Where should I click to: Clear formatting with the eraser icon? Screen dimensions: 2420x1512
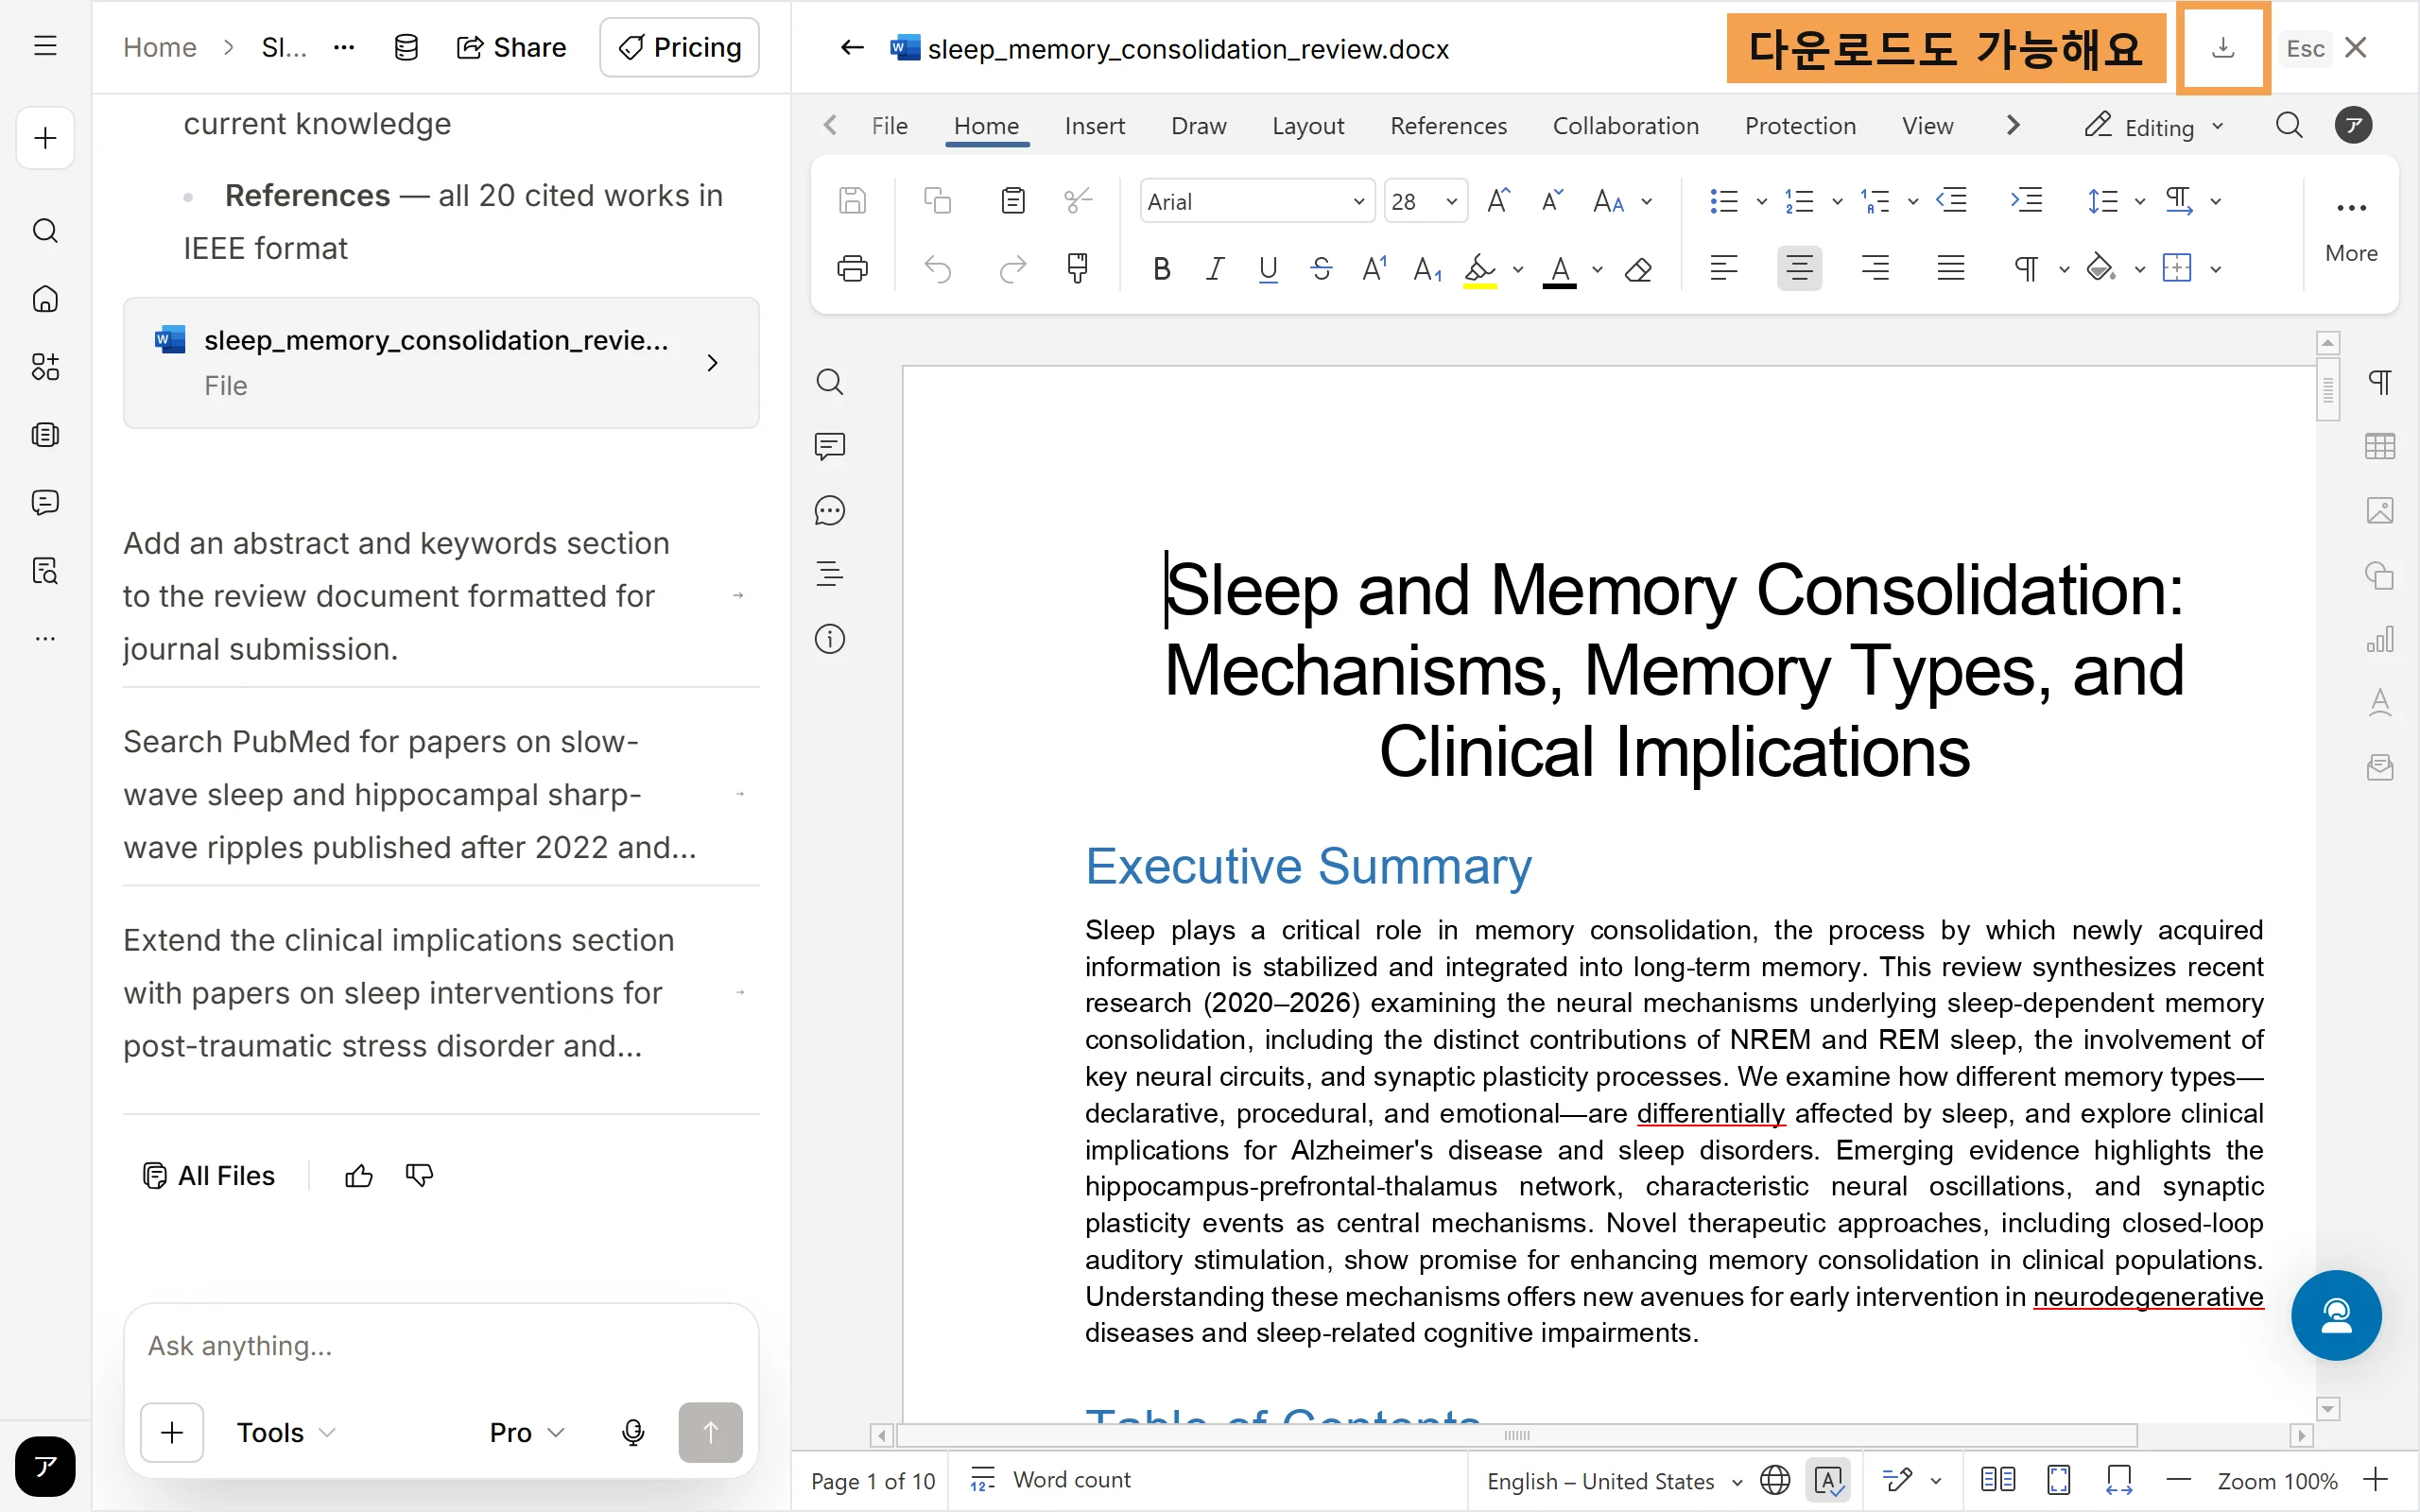[x=1638, y=269]
